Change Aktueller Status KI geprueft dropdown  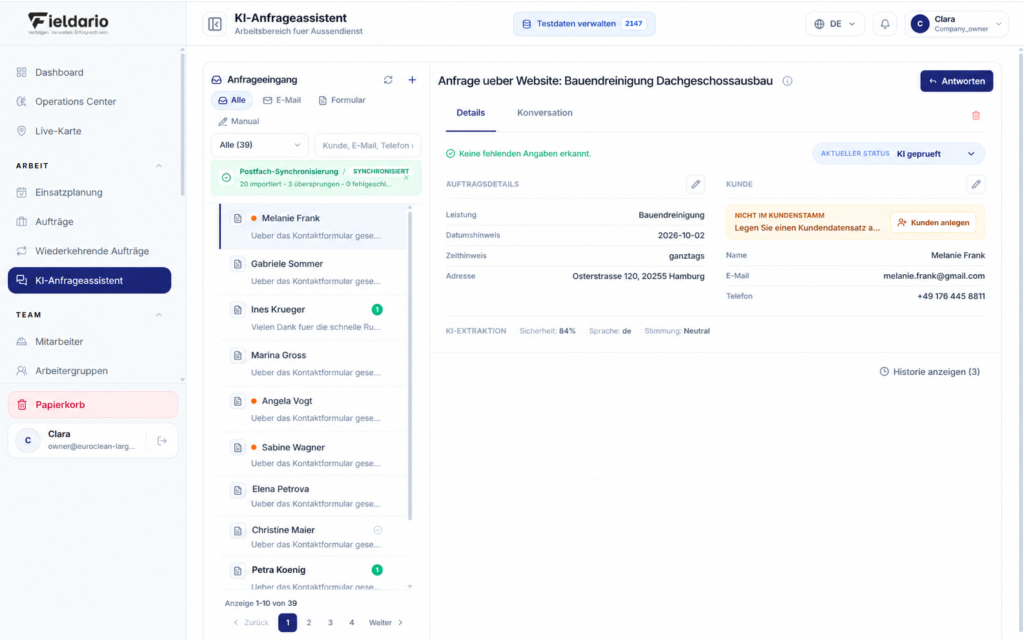(899, 154)
